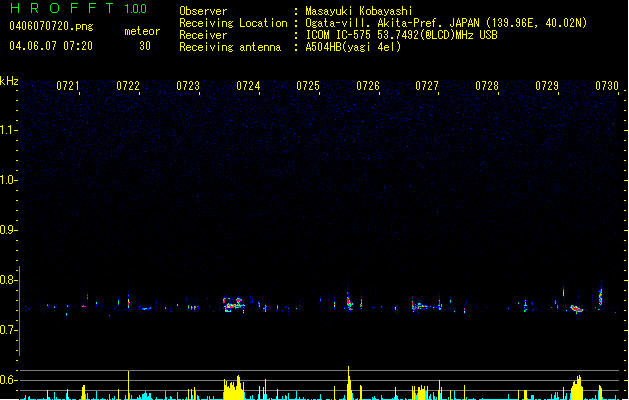
Task: Click the 0721 time marker
Action: 68,86
